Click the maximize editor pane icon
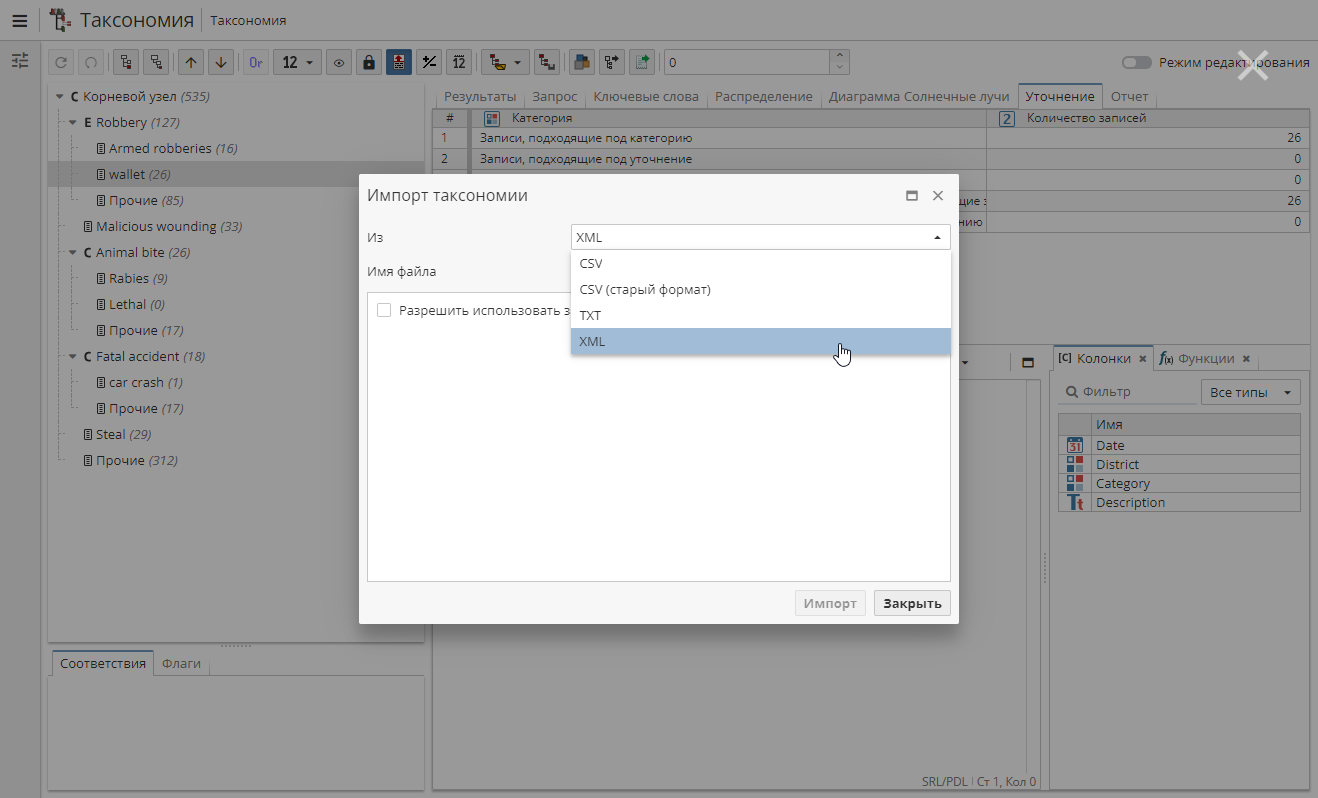Screen dimensions: 1318x798 point(1027,362)
